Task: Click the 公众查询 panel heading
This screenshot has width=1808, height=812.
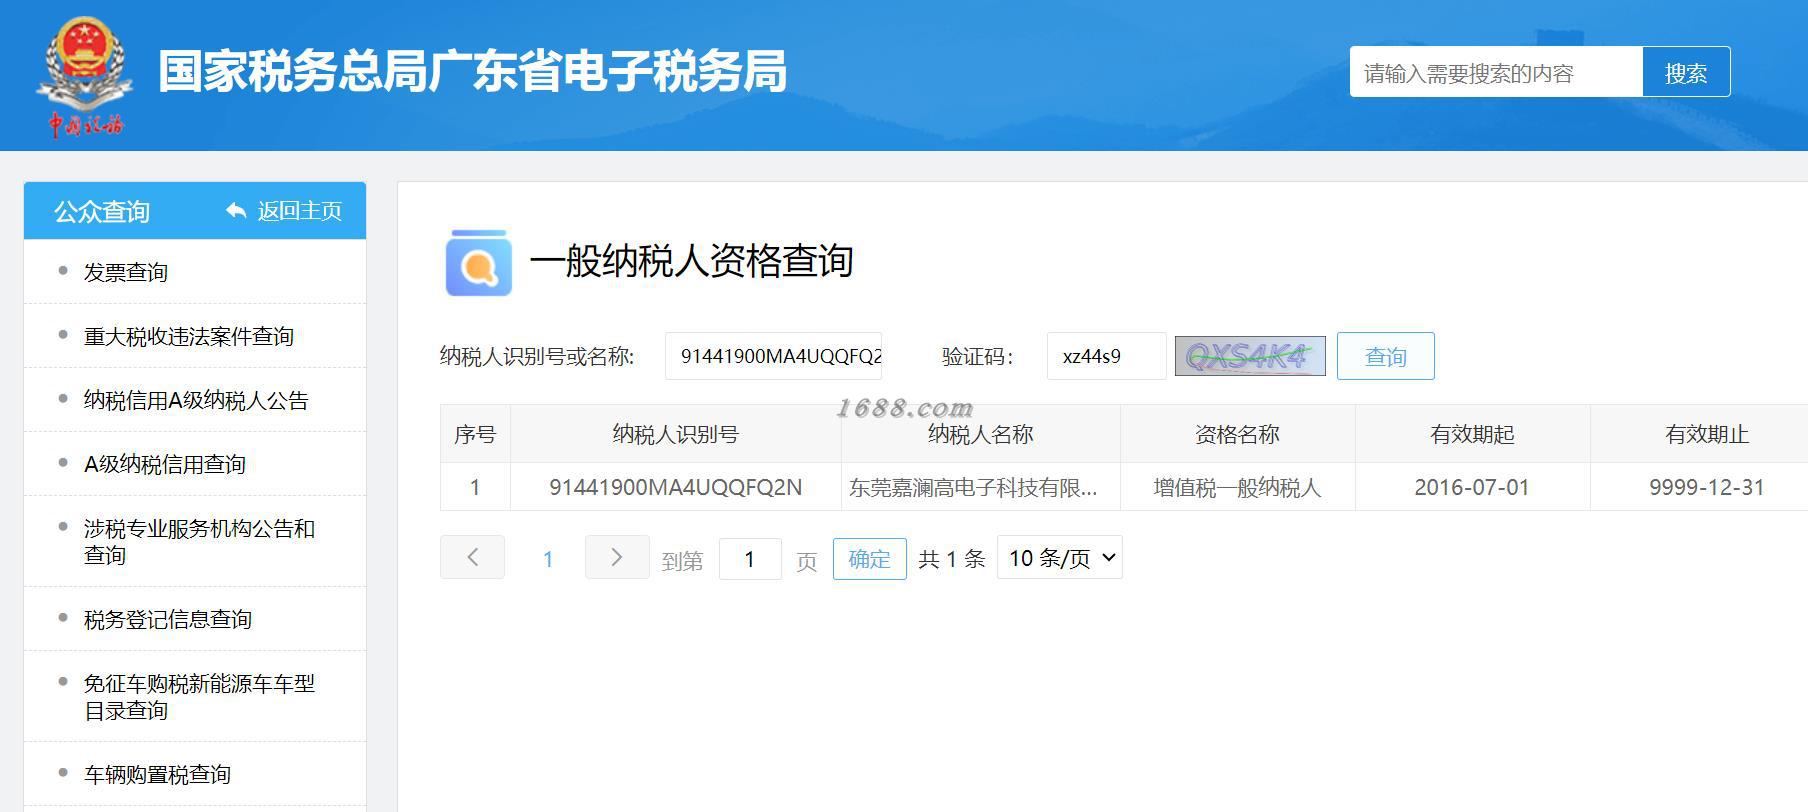Action: click(x=102, y=211)
